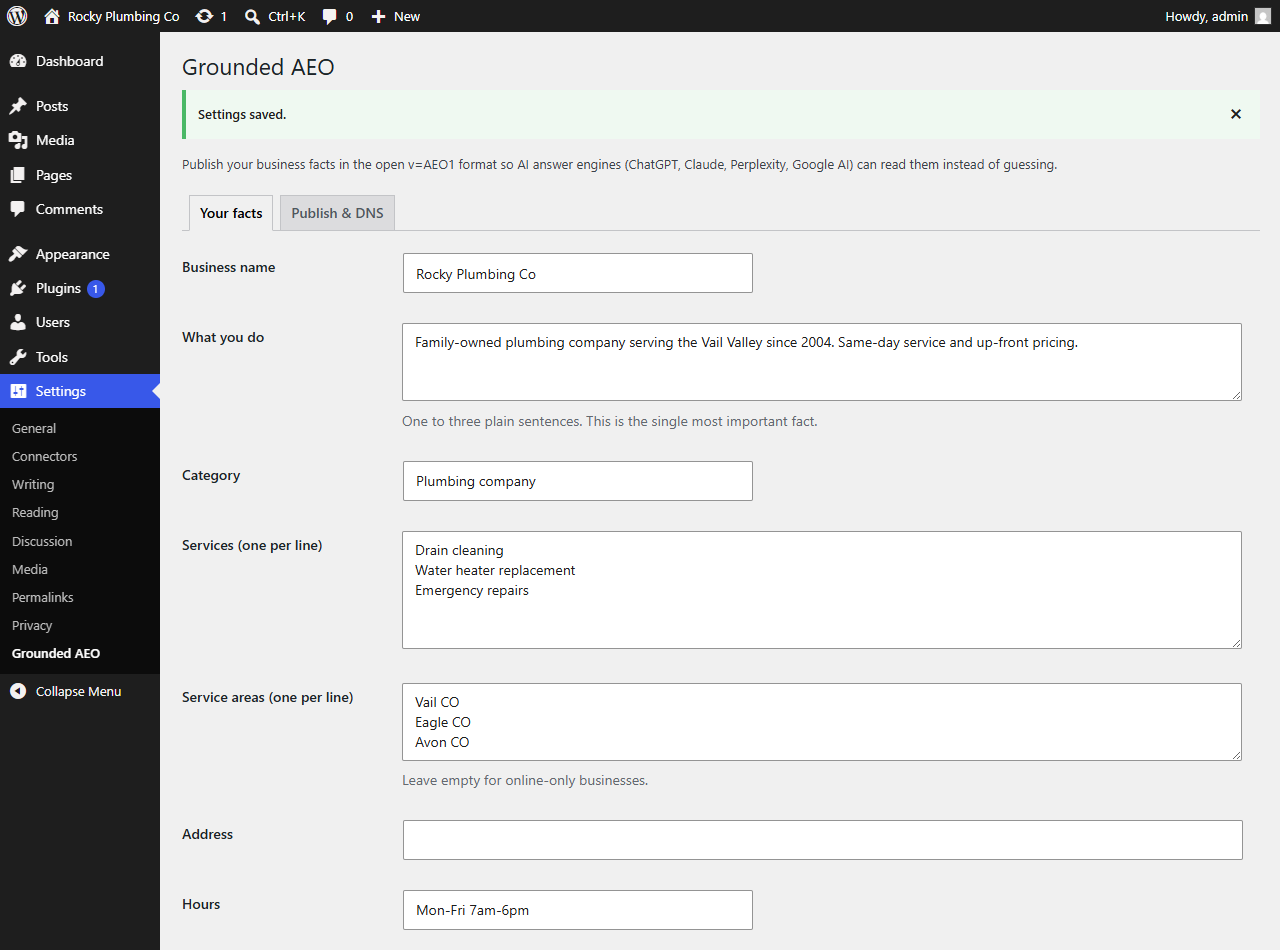Click the Appearance paintbrush icon
Viewport: 1280px width, 950px height.
click(18, 254)
